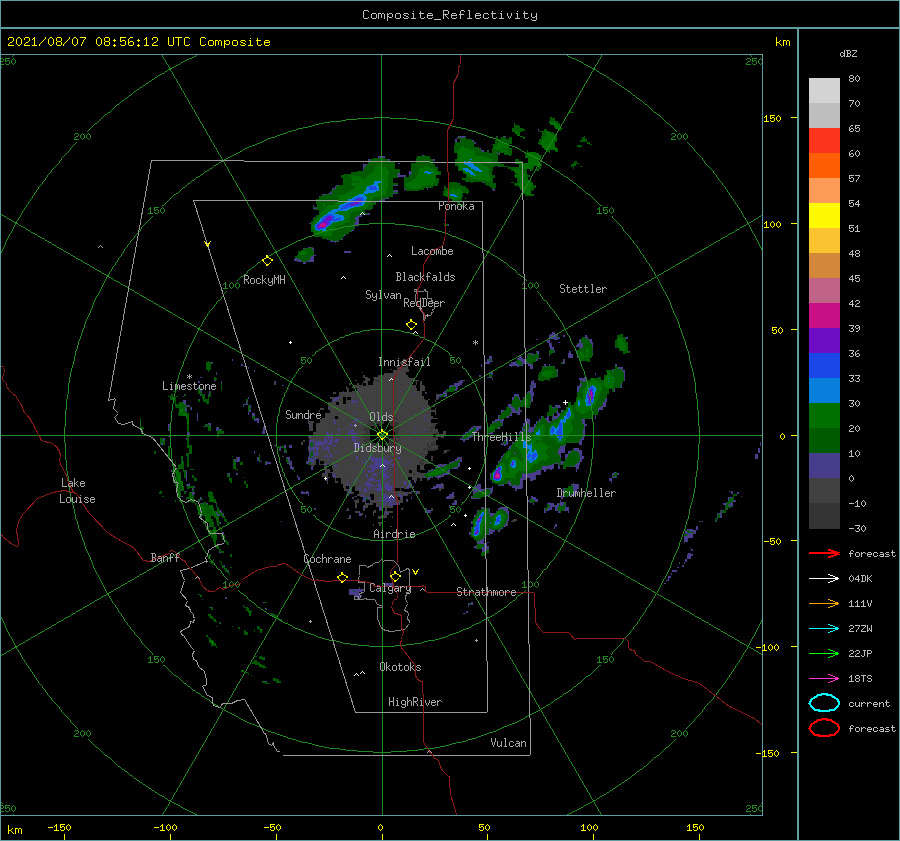Click the yellow diamond marker below Cochrane
Viewport: 900px width, 841px height.
pyautogui.click(x=342, y=577)
